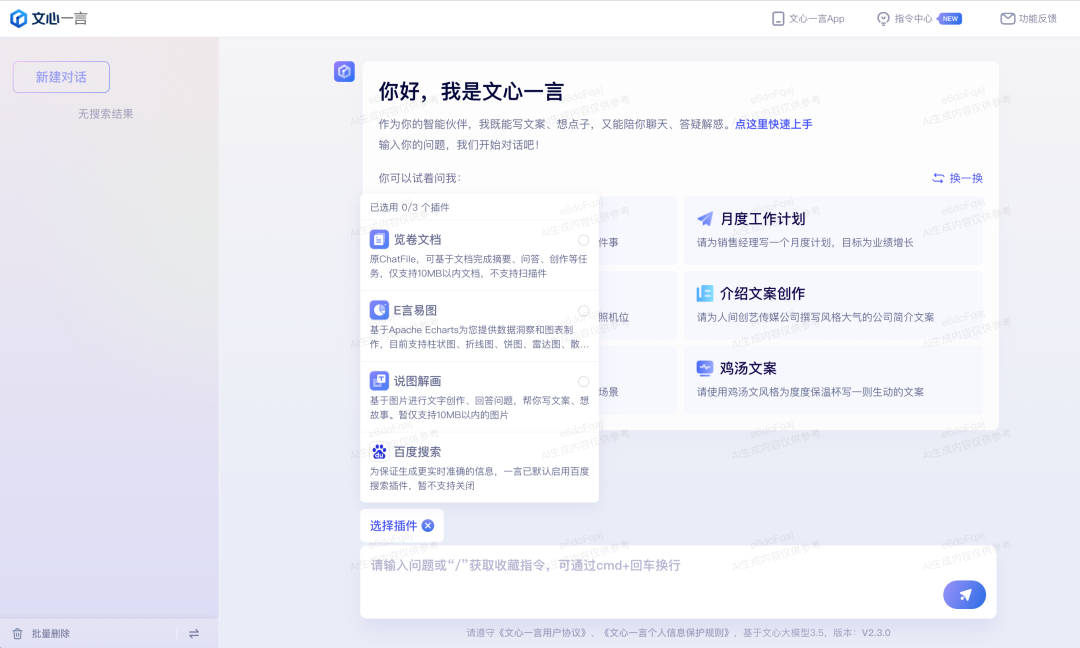Viewport: 1080px width, 648px height.
Task: Collapse the plugin panel via 选择插件 ✕
Action: click(x=428, y=524)
